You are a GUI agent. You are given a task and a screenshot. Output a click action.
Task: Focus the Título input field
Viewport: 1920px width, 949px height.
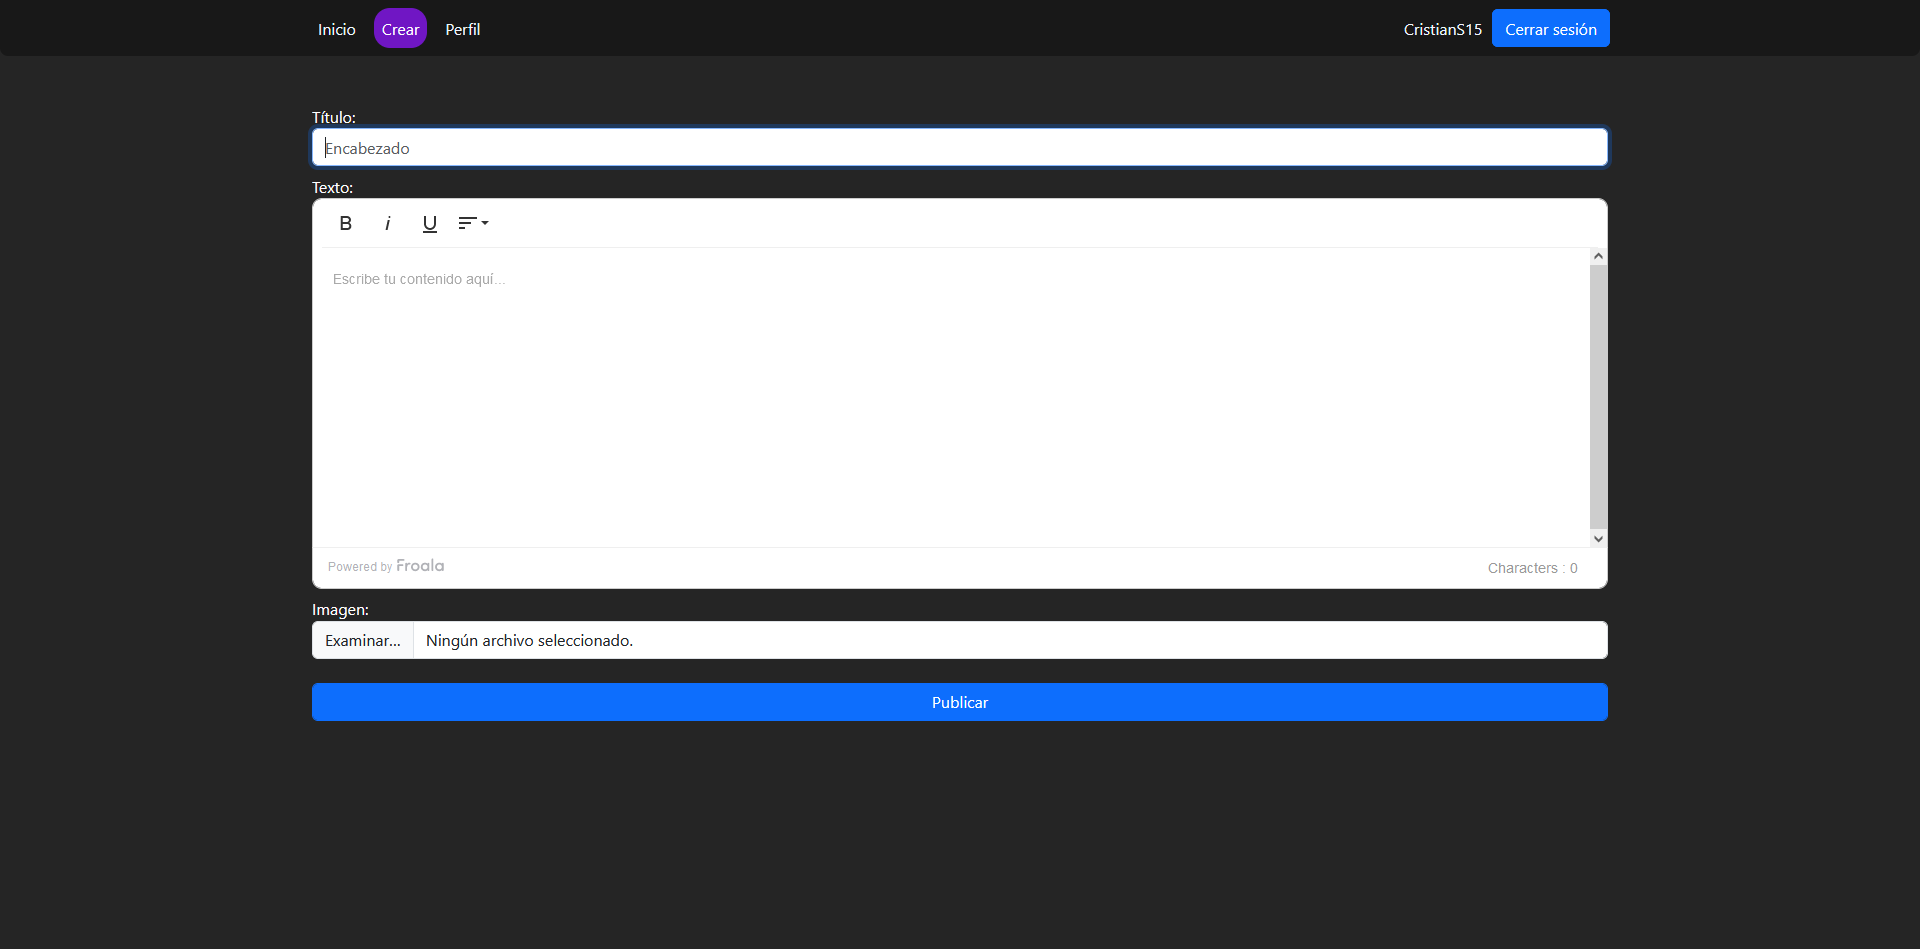point(960,148)
